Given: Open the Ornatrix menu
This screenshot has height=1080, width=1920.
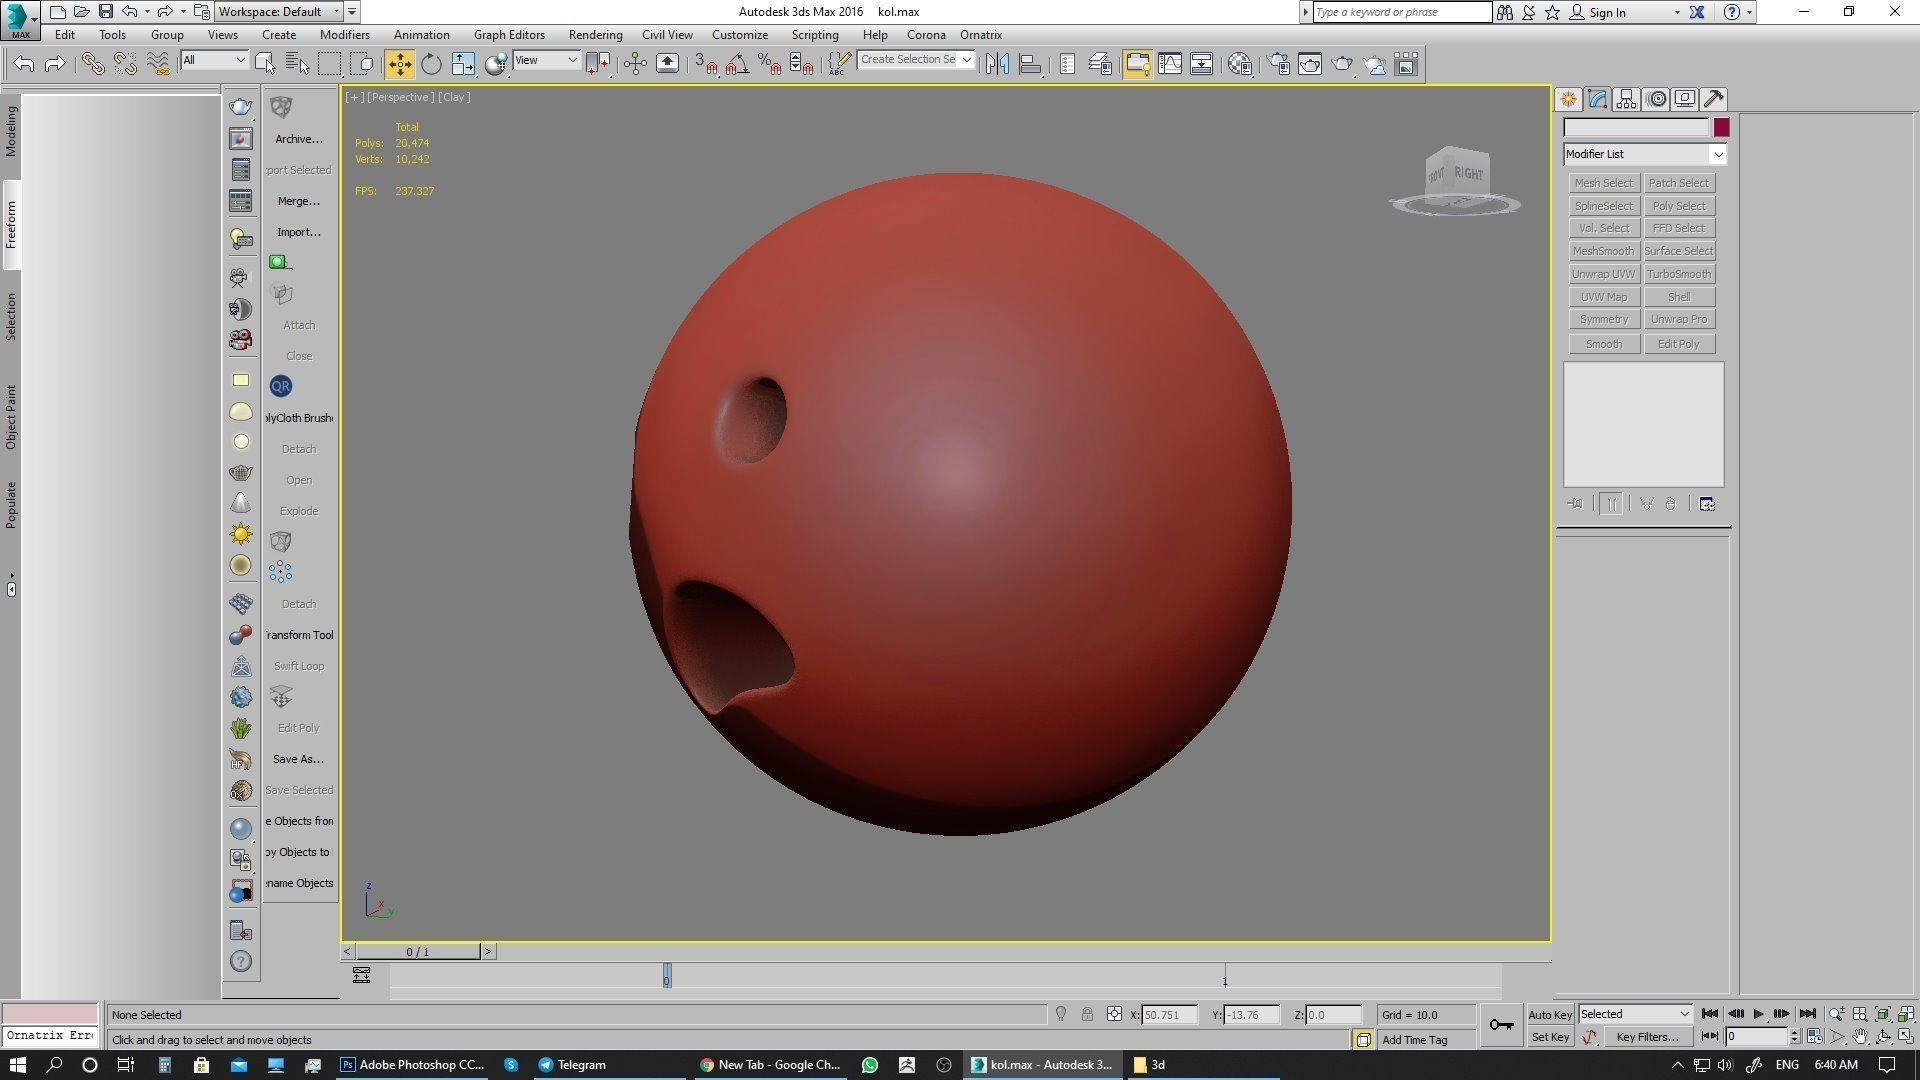Looking at the screenshot, I should [981, 35].
